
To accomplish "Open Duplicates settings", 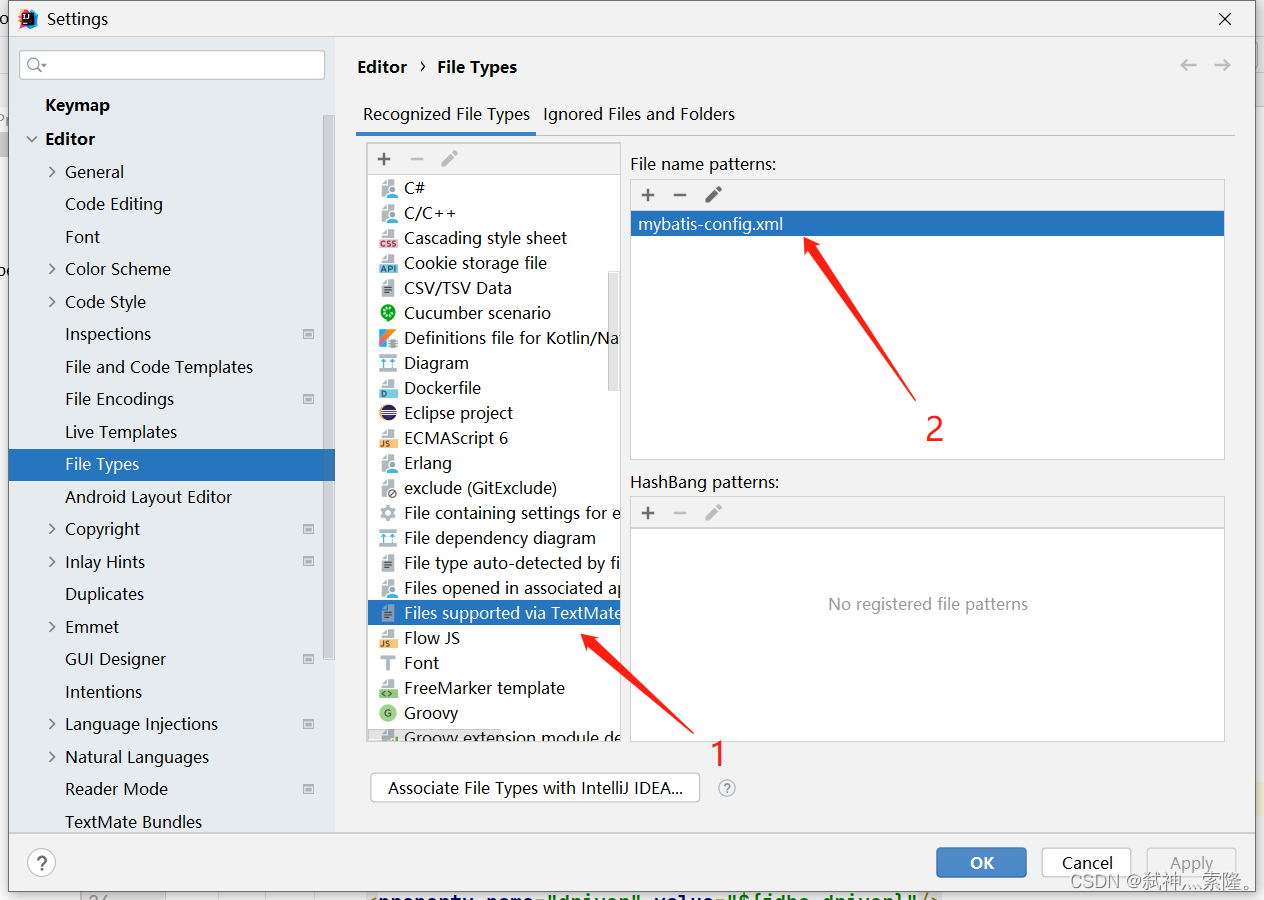I will [104, 594].
